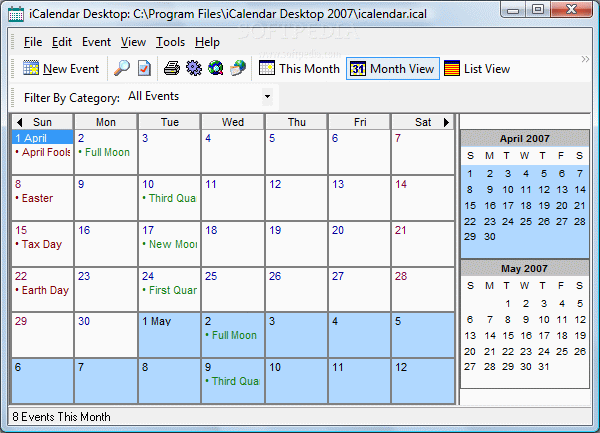Click the 1 April day header
This screenshot has height=433, width=600.
point(42,138)
